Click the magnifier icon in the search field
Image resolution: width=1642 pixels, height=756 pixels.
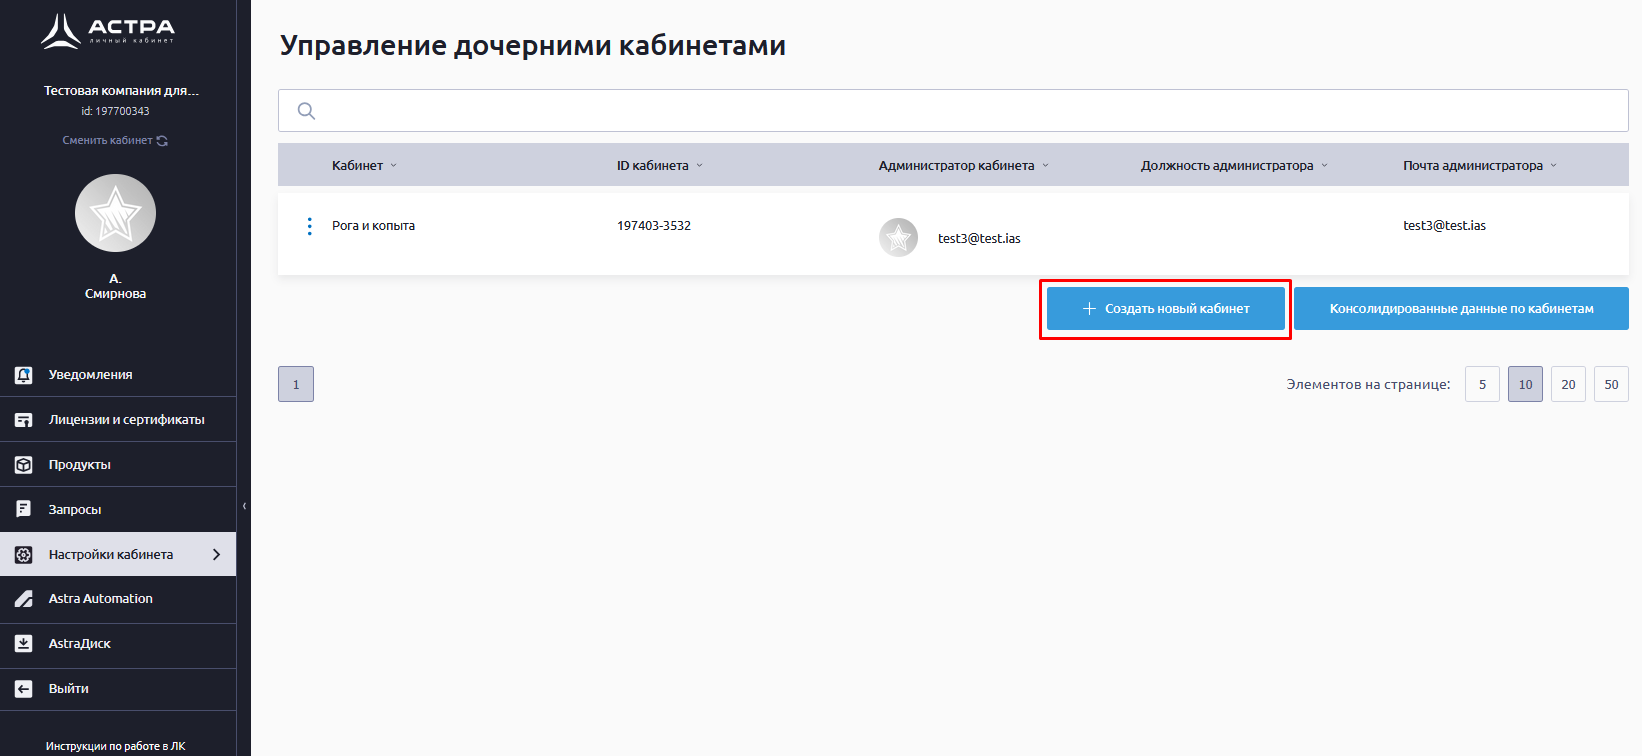coord(306,111)
